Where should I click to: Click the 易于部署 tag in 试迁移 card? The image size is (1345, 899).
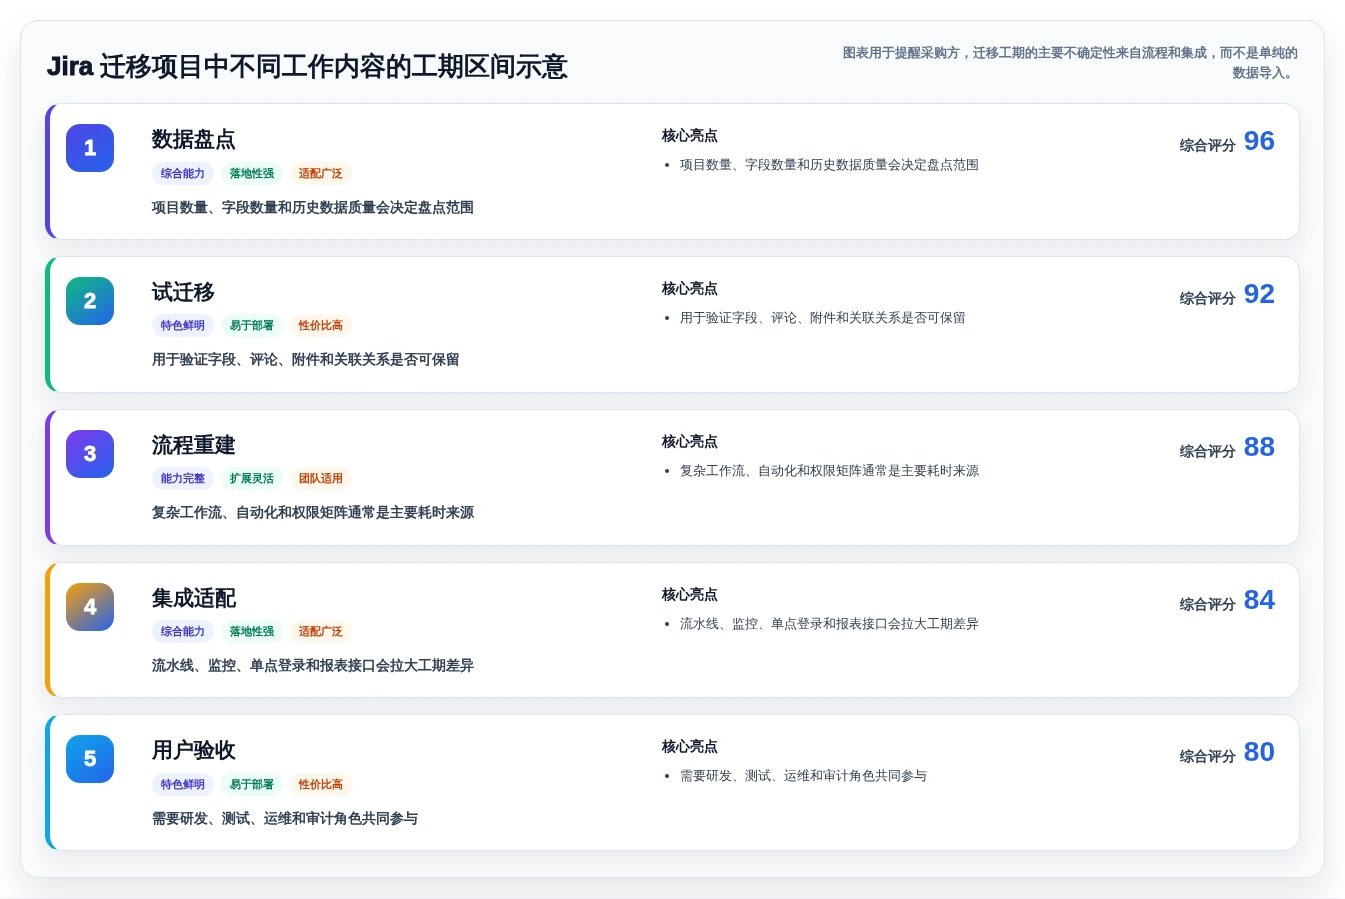[252, 326]
